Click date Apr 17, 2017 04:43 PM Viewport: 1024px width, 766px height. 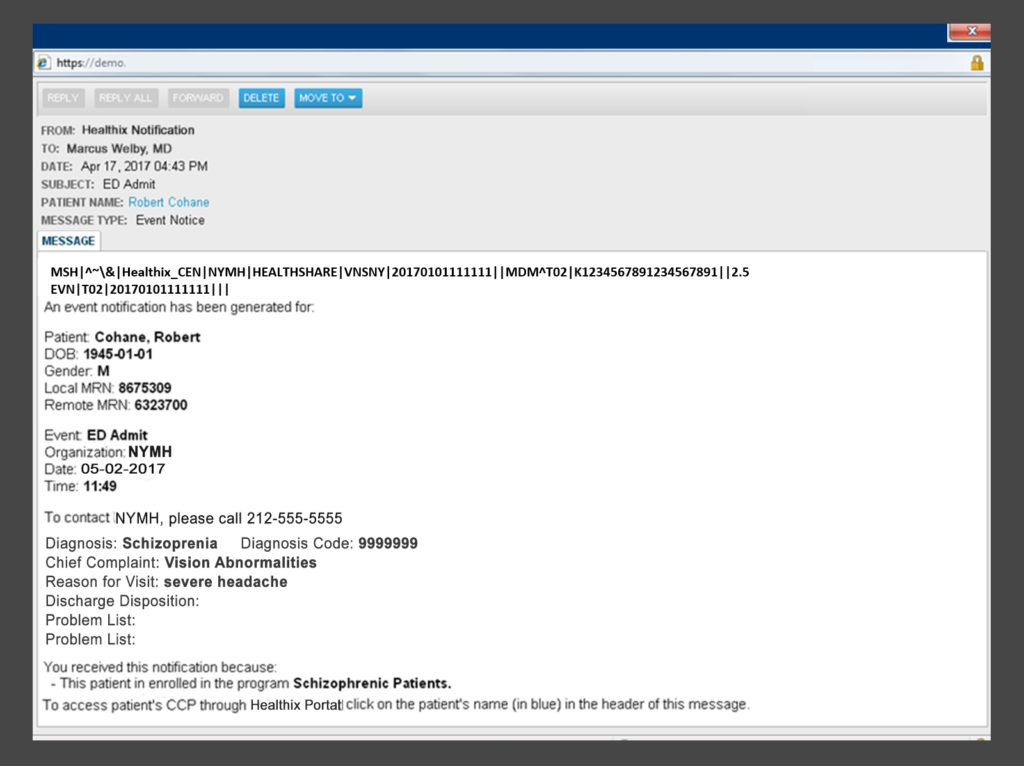144,167
